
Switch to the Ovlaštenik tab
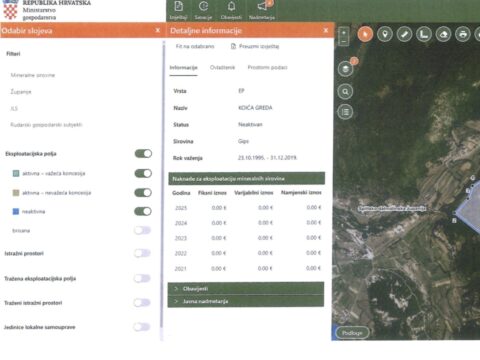click(x=222, y=68)
